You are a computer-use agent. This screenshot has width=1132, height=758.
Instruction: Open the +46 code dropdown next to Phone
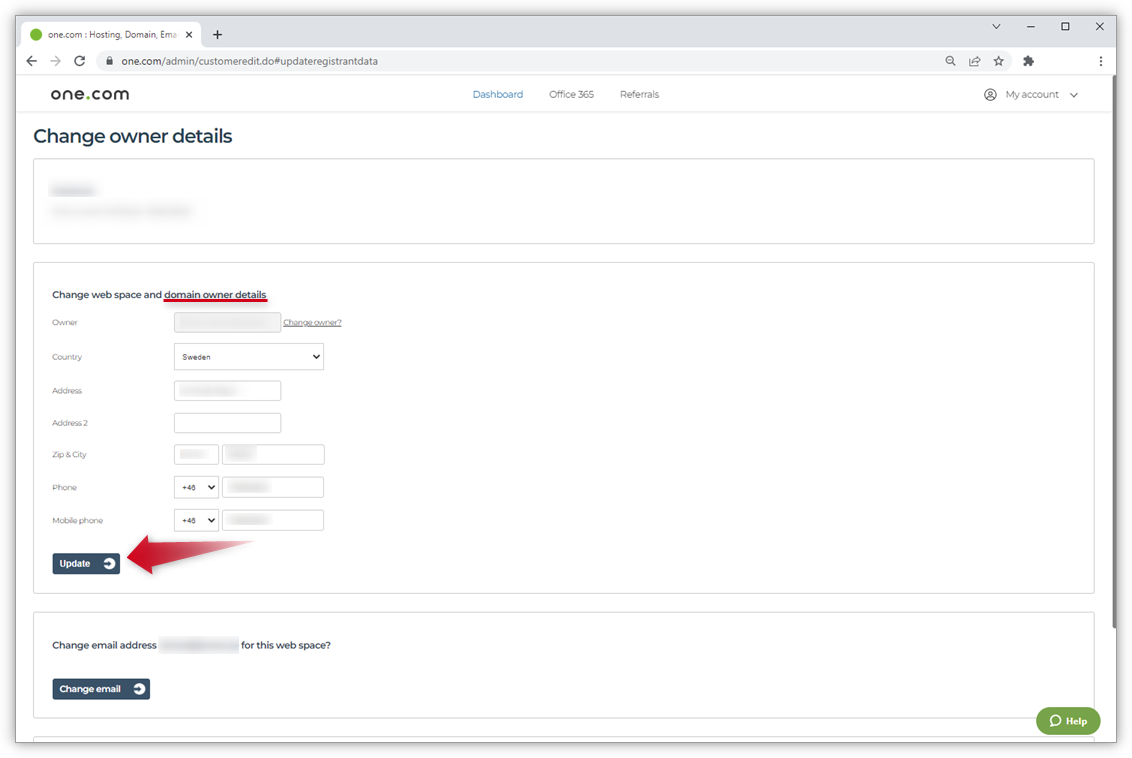pos(196,487)
